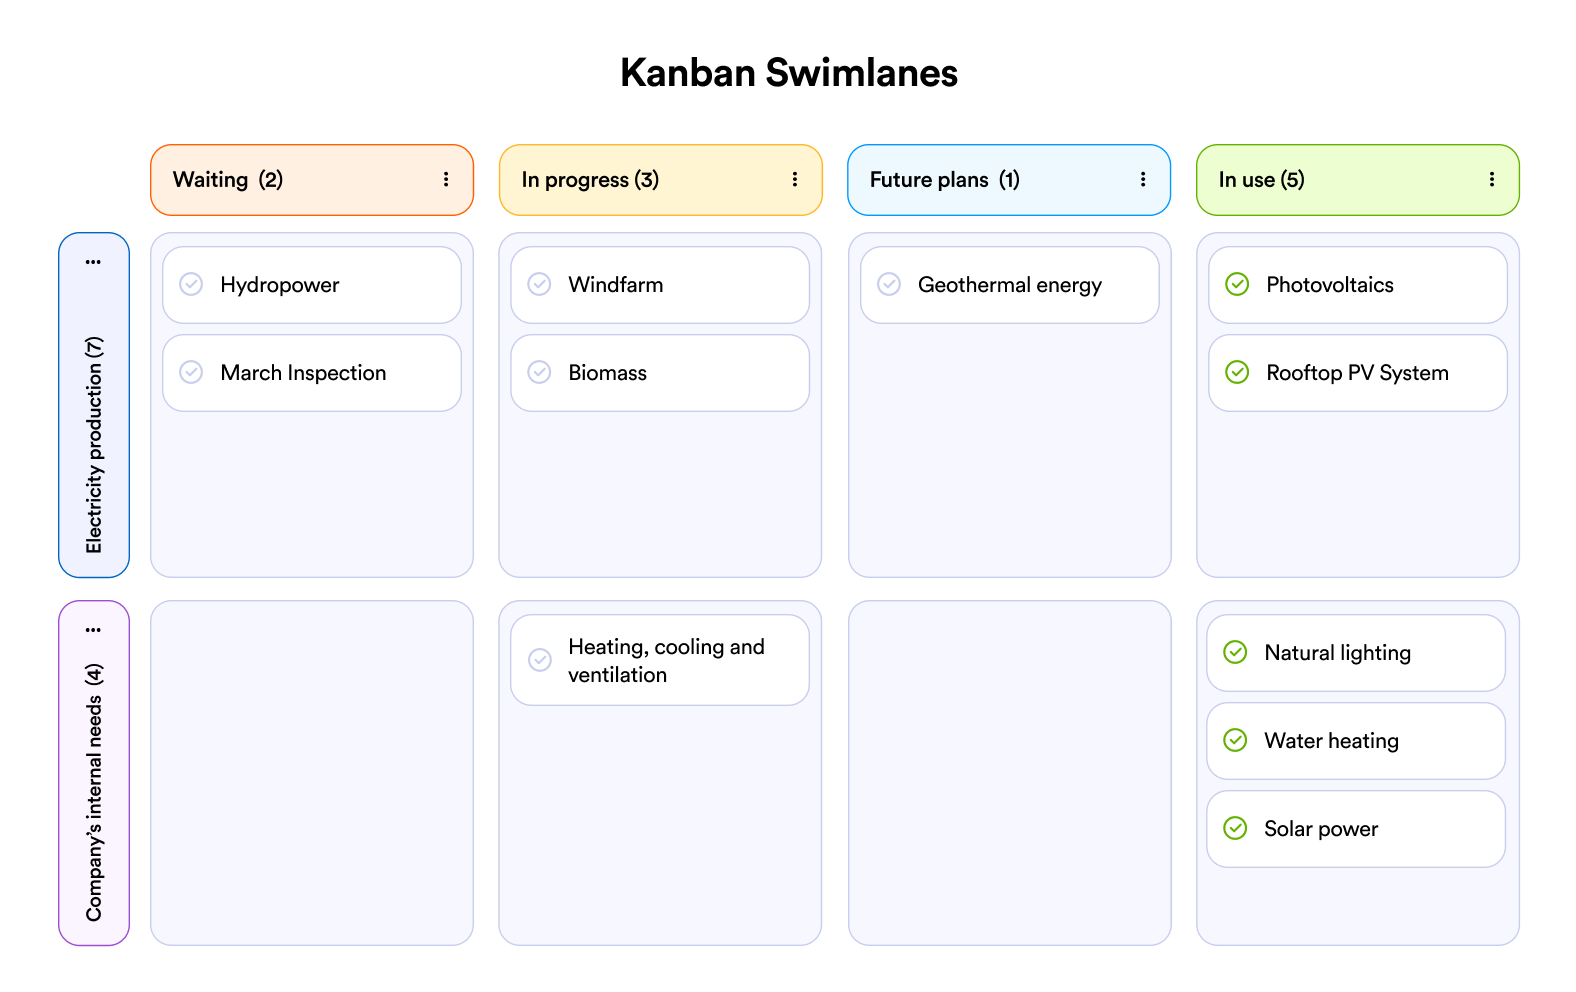Click the Kanban Swimlanes board title
The width and height of the screenshot is (1576, 992).
point(788,73)
